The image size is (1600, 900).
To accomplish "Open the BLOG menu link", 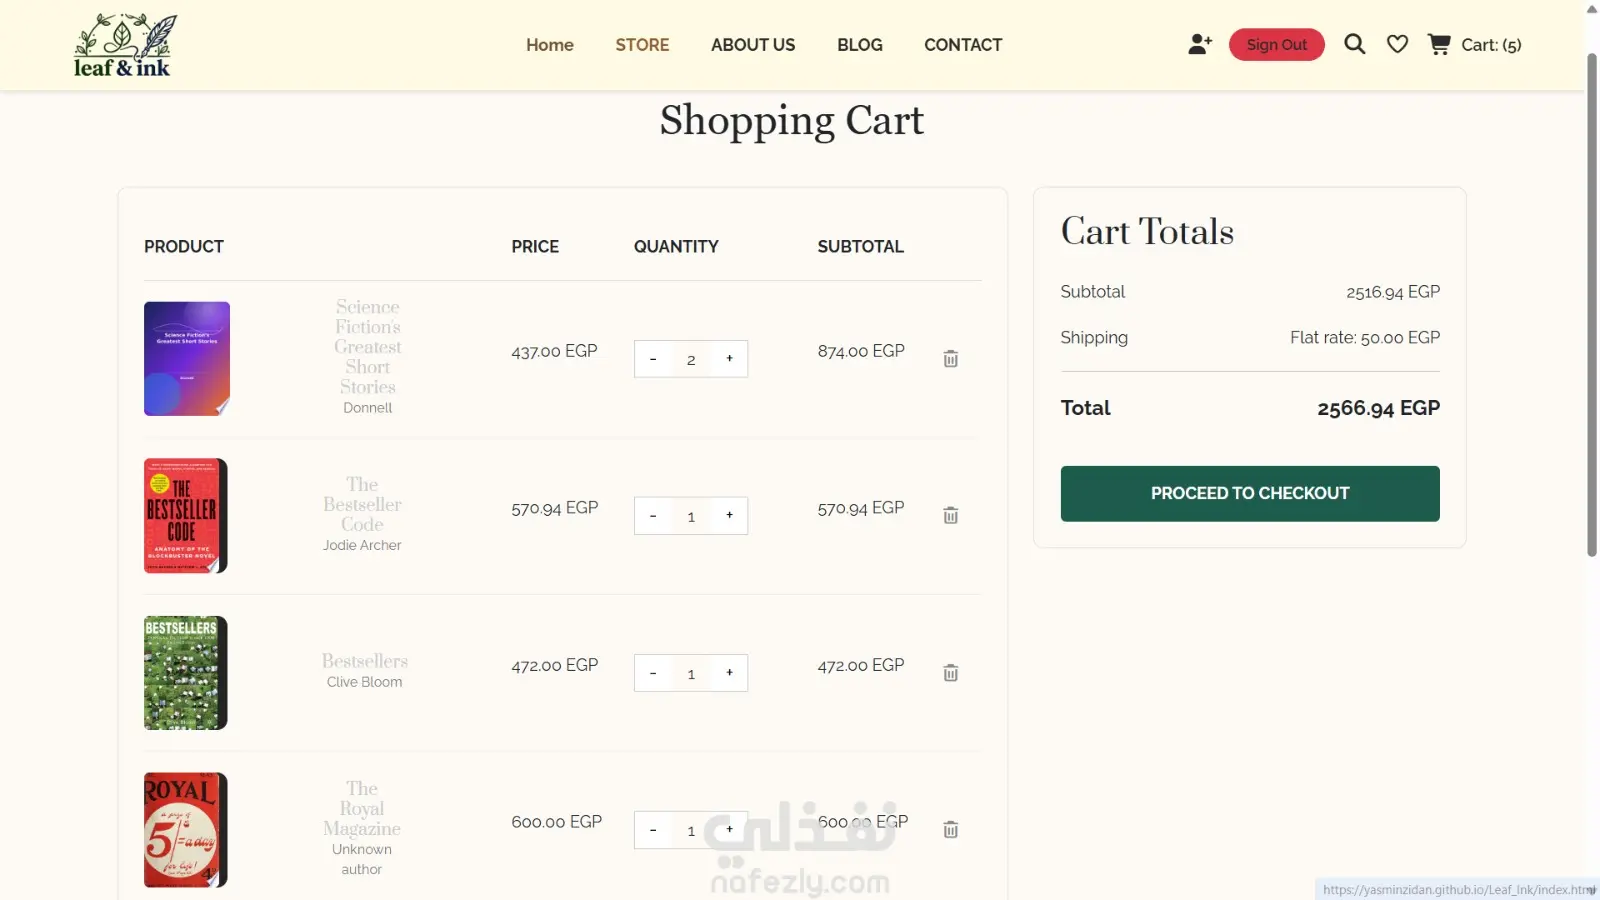I will click(860, 45).
